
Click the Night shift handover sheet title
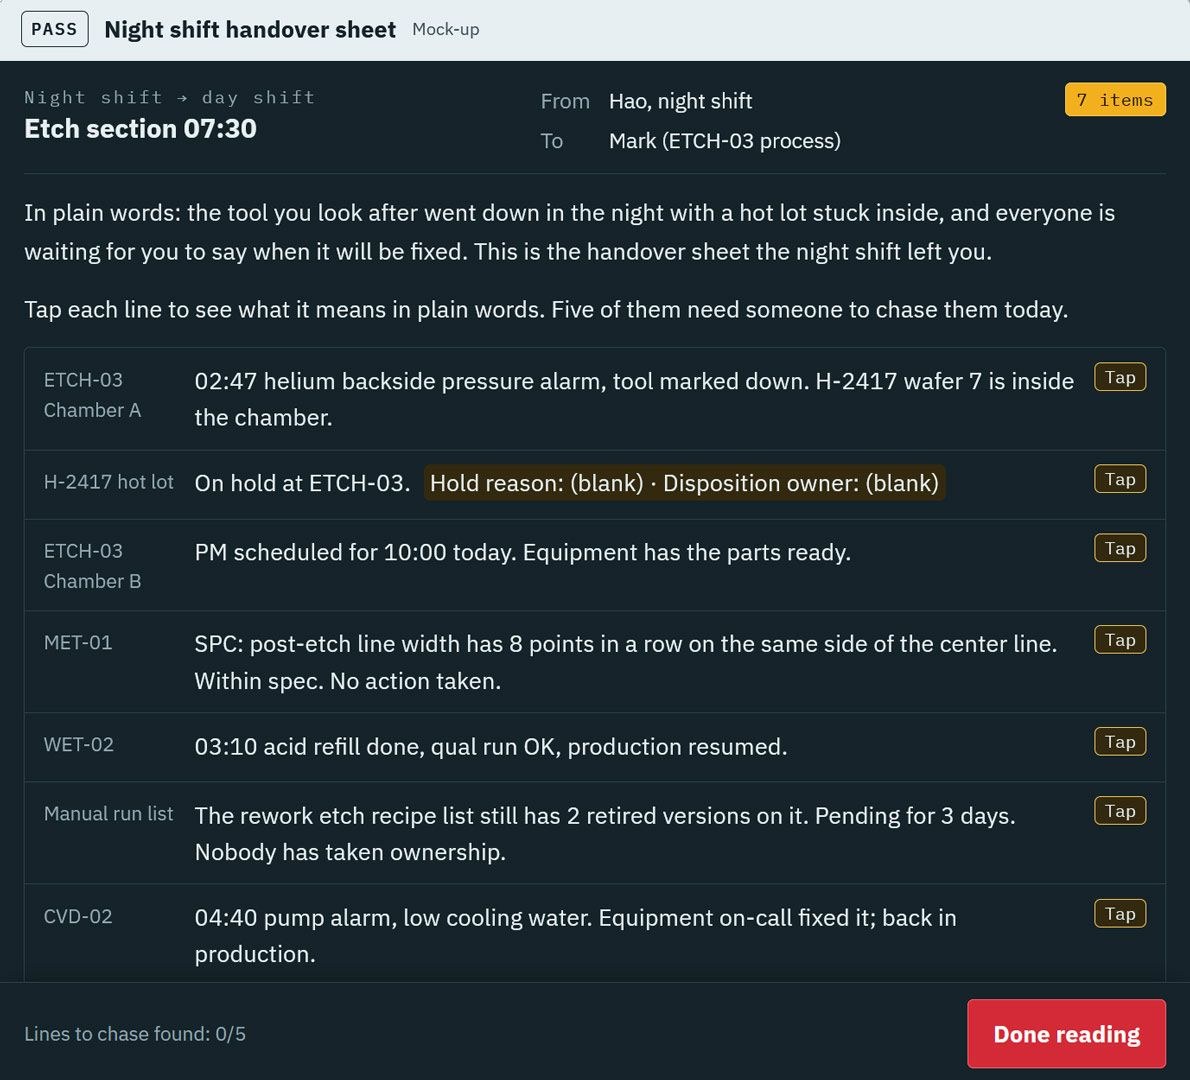pyautogui.click(x=250, y=30)
